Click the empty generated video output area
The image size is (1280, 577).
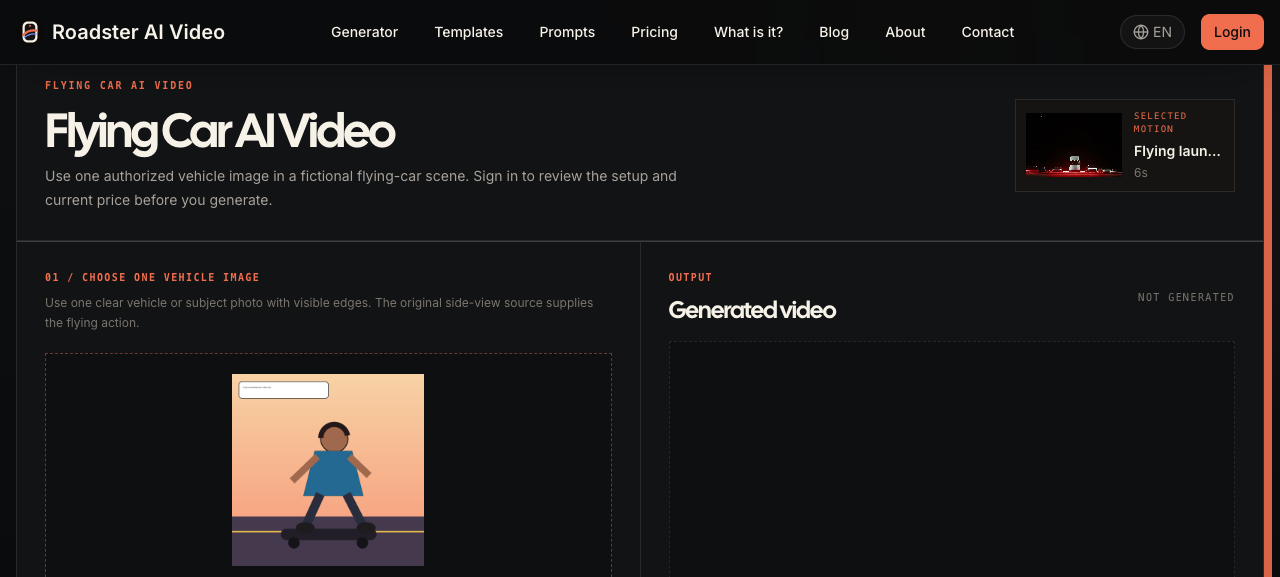coord(952,459)
